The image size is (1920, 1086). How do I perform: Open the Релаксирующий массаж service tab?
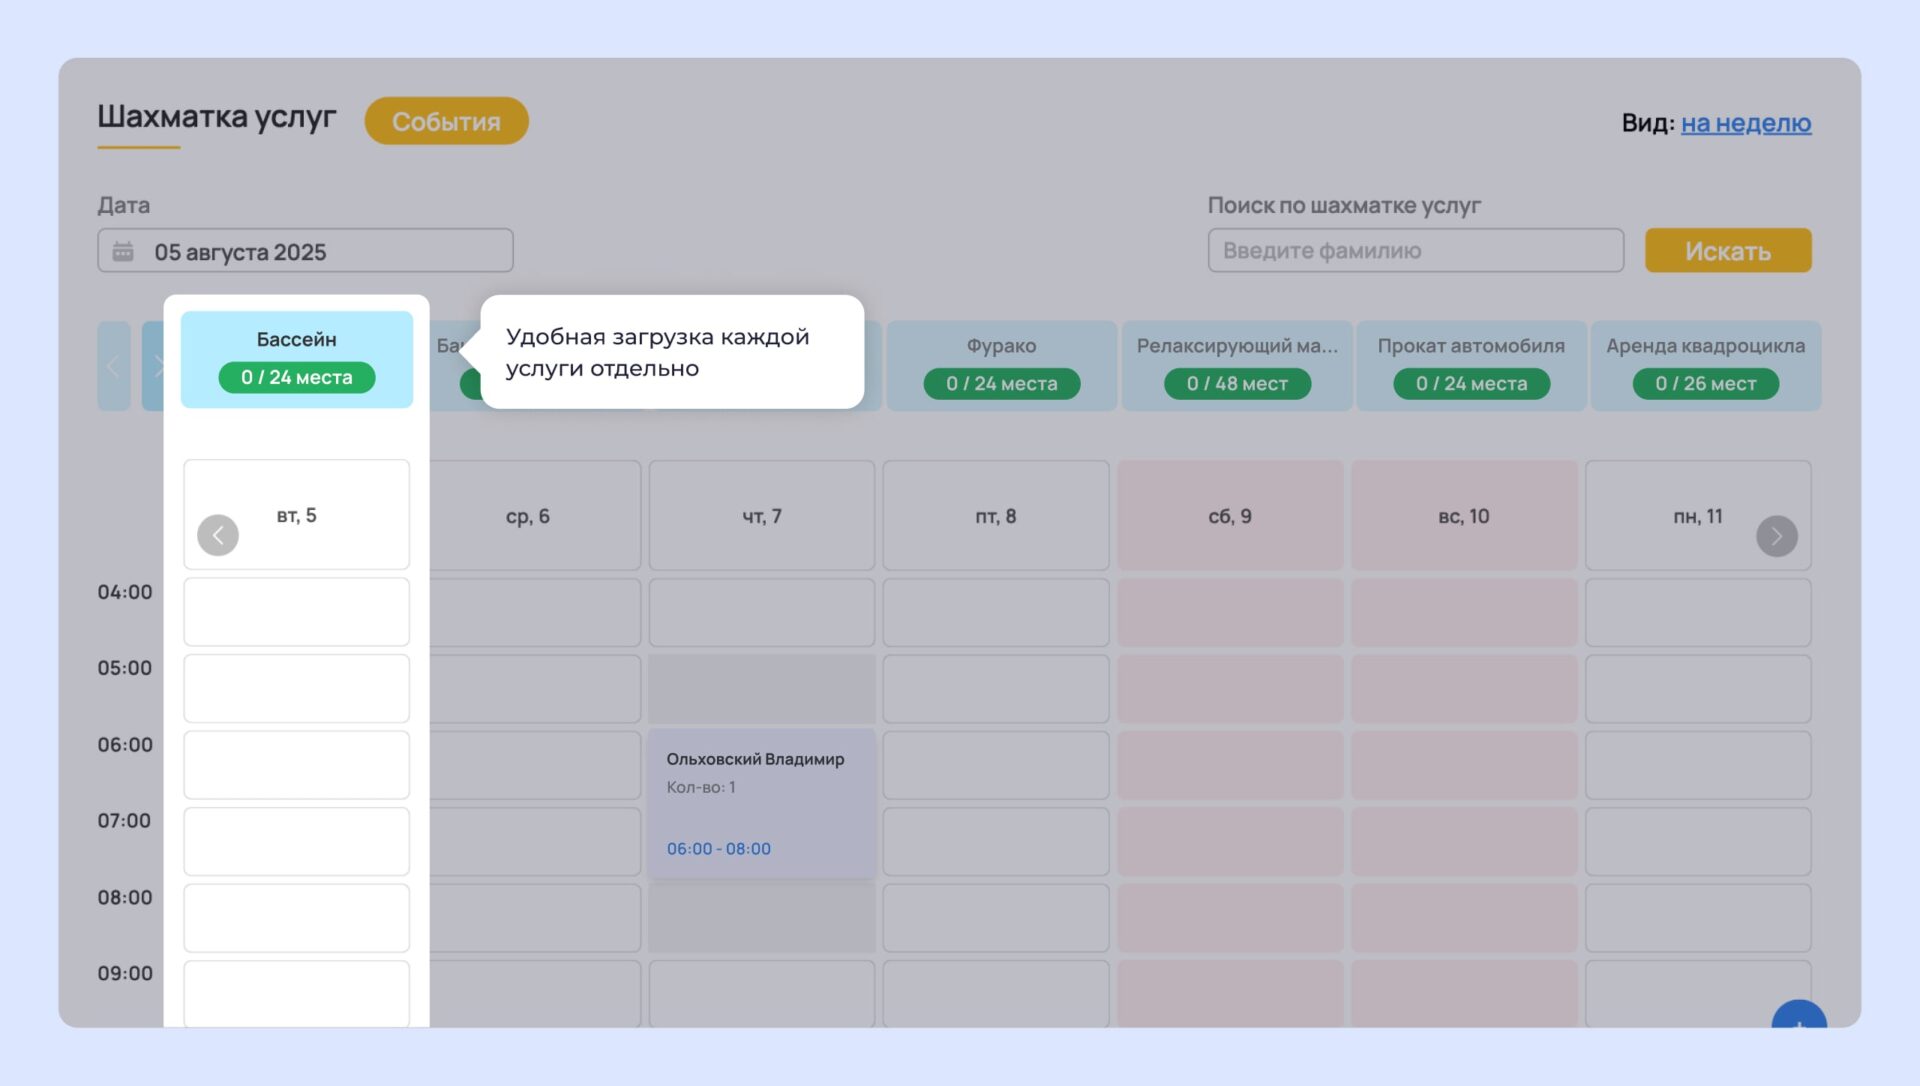(1236, 346)
